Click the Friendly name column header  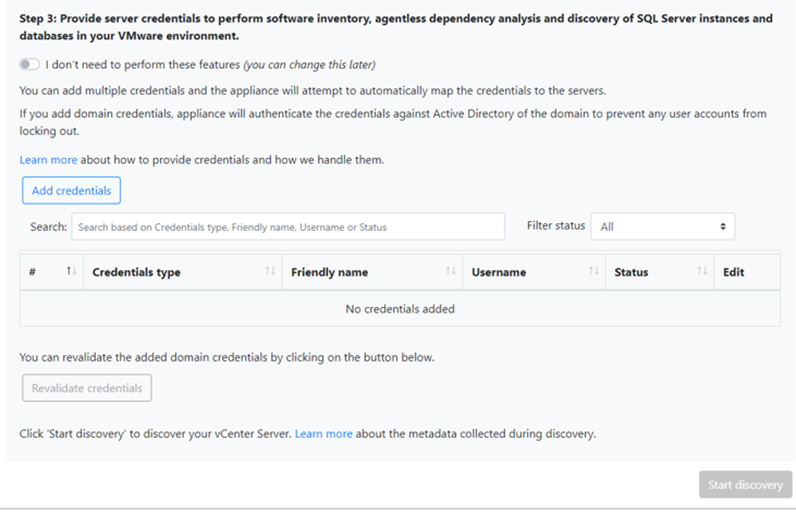pyautogui.click(x=330, y=272)
